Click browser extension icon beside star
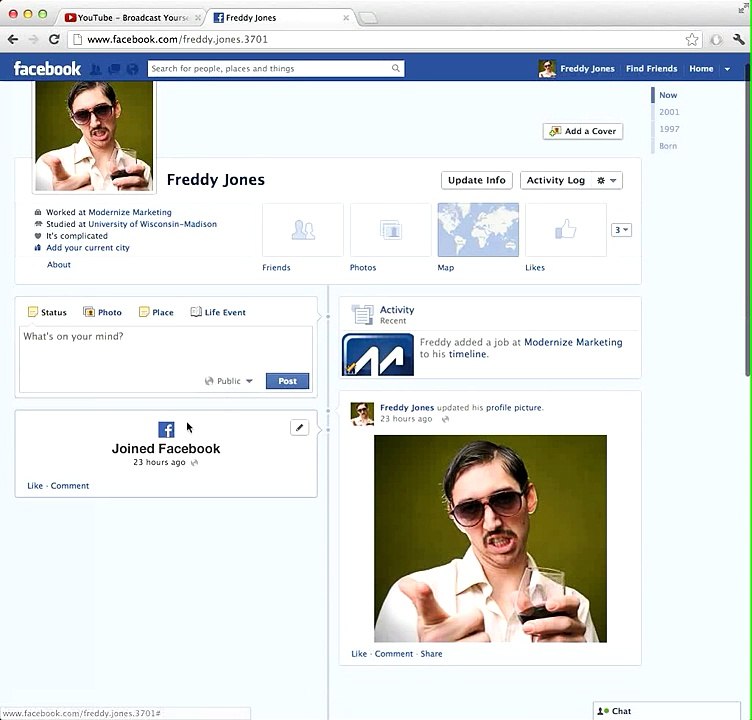 716,40
